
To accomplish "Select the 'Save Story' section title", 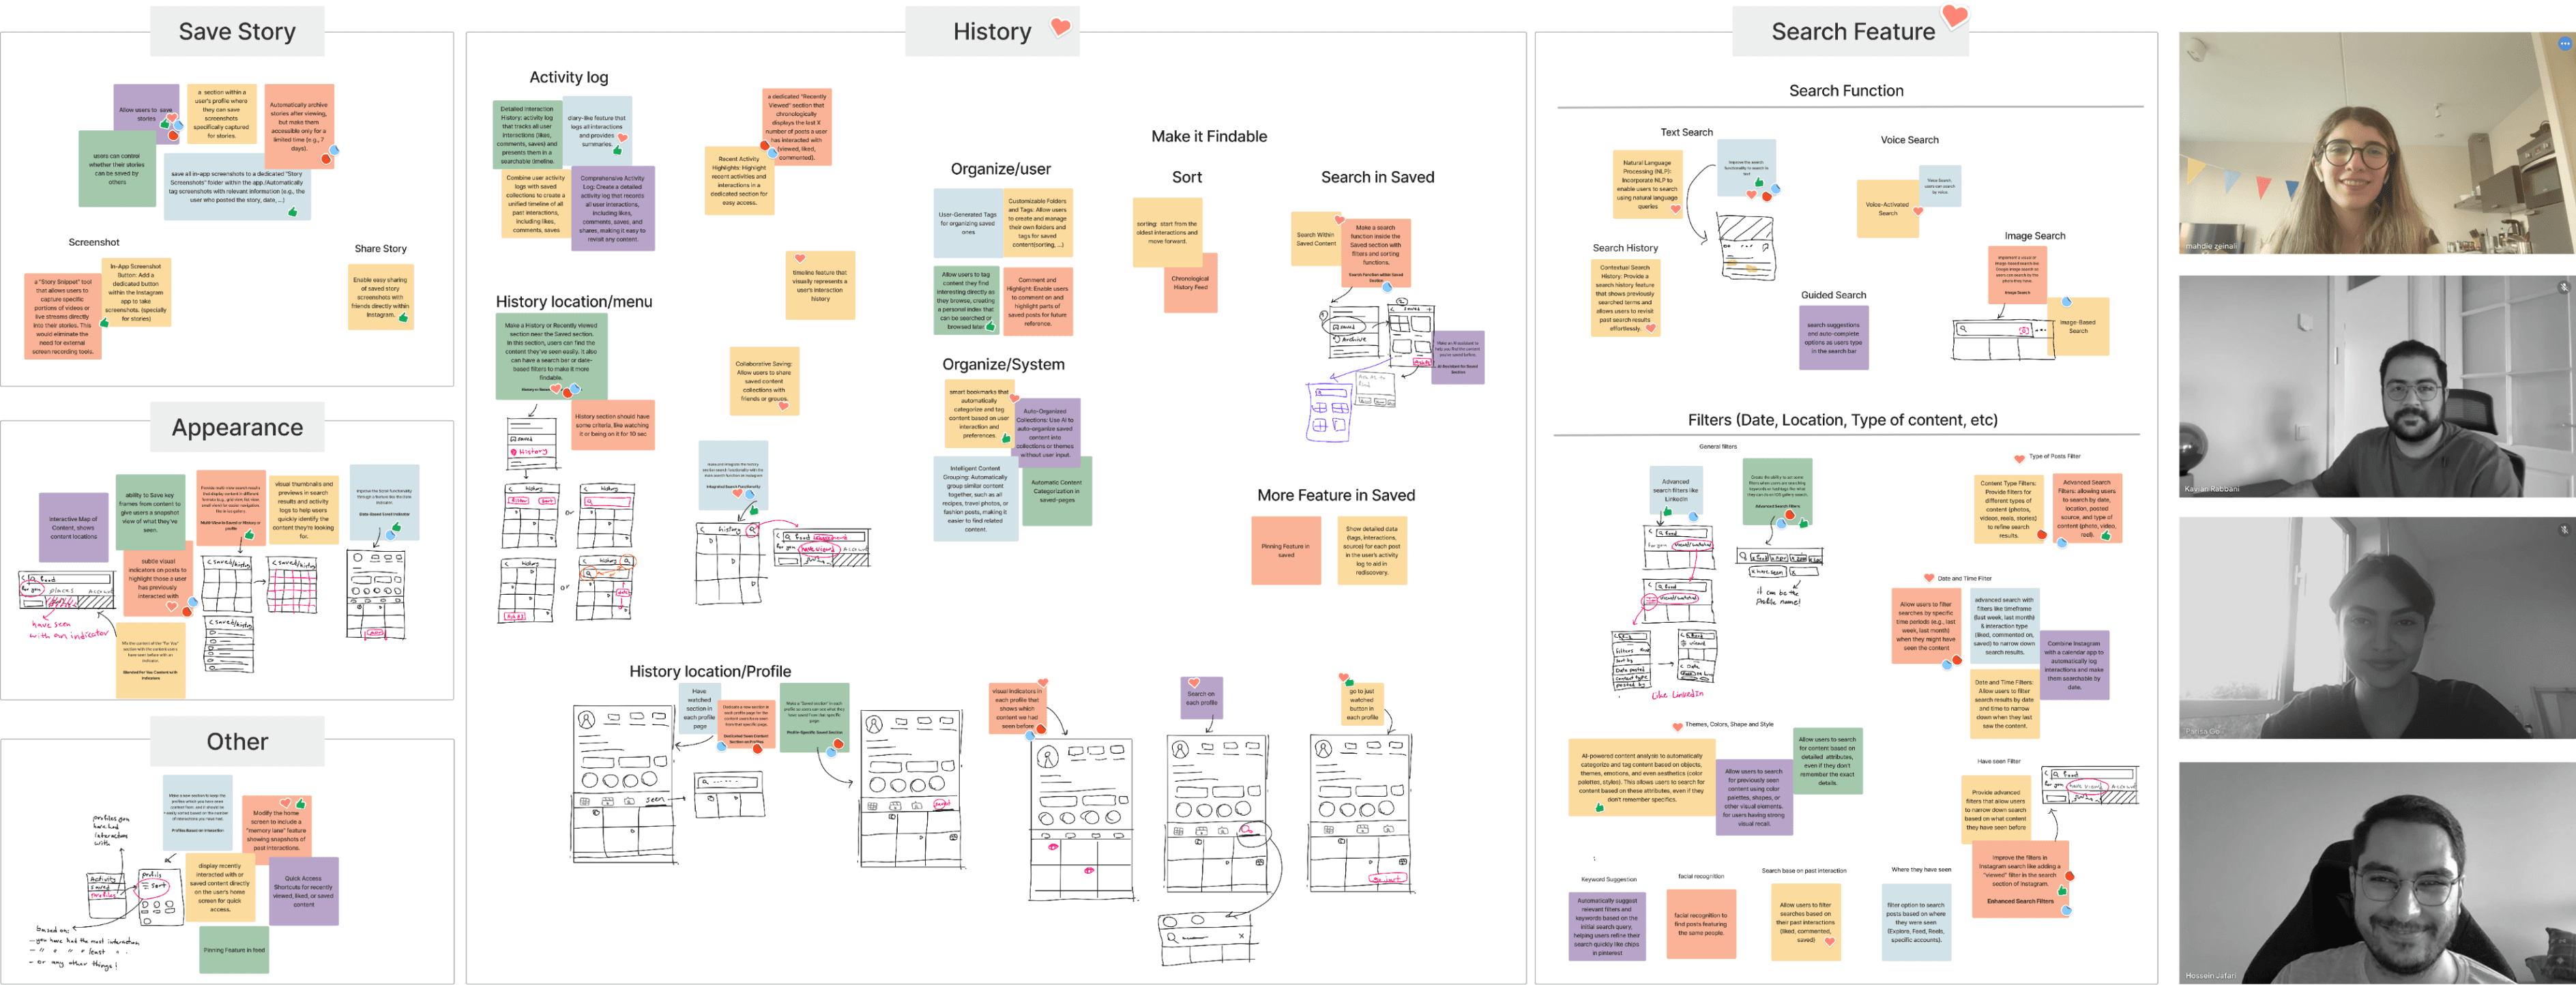I will click(237, 32).
